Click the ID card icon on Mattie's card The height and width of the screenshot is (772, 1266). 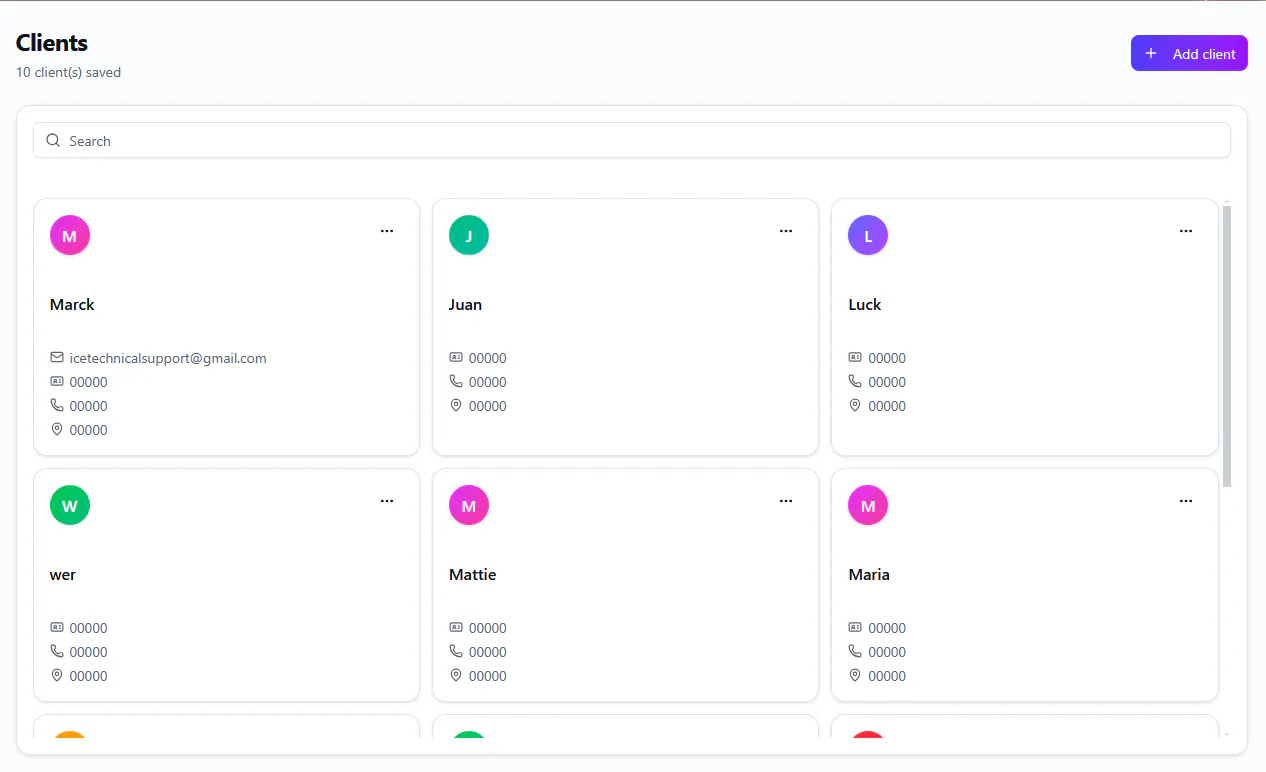[456, 627]
